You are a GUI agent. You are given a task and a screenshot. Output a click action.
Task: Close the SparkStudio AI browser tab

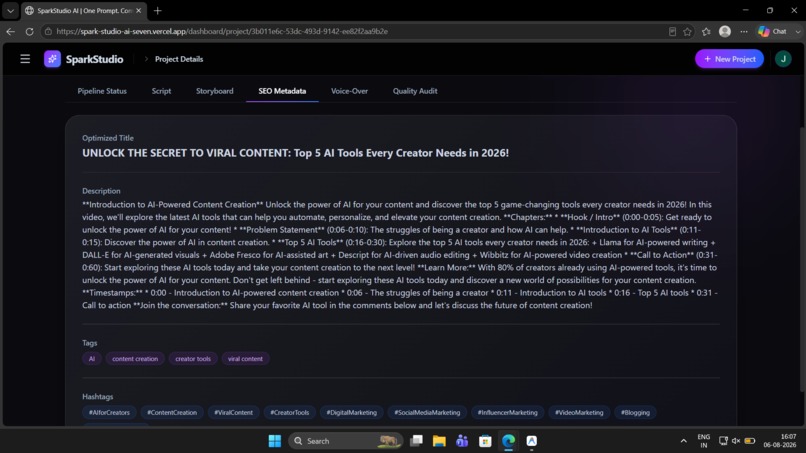click(x=138, y=10)
